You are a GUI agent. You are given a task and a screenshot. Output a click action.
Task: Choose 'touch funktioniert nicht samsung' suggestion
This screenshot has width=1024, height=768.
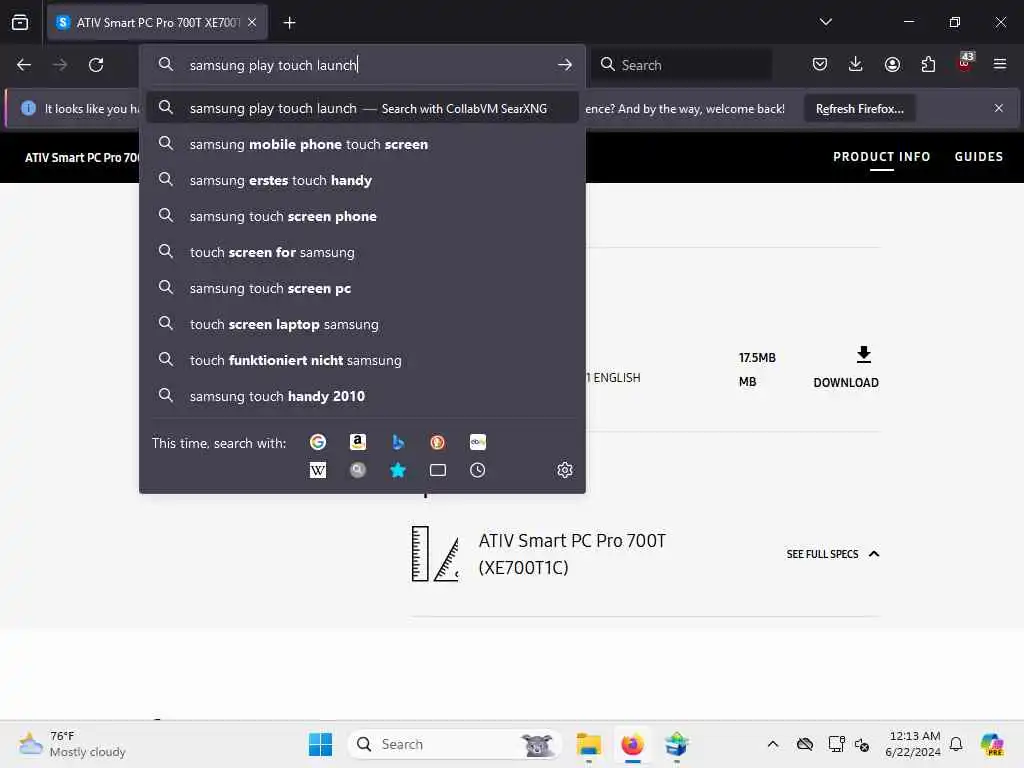(362, 360)
